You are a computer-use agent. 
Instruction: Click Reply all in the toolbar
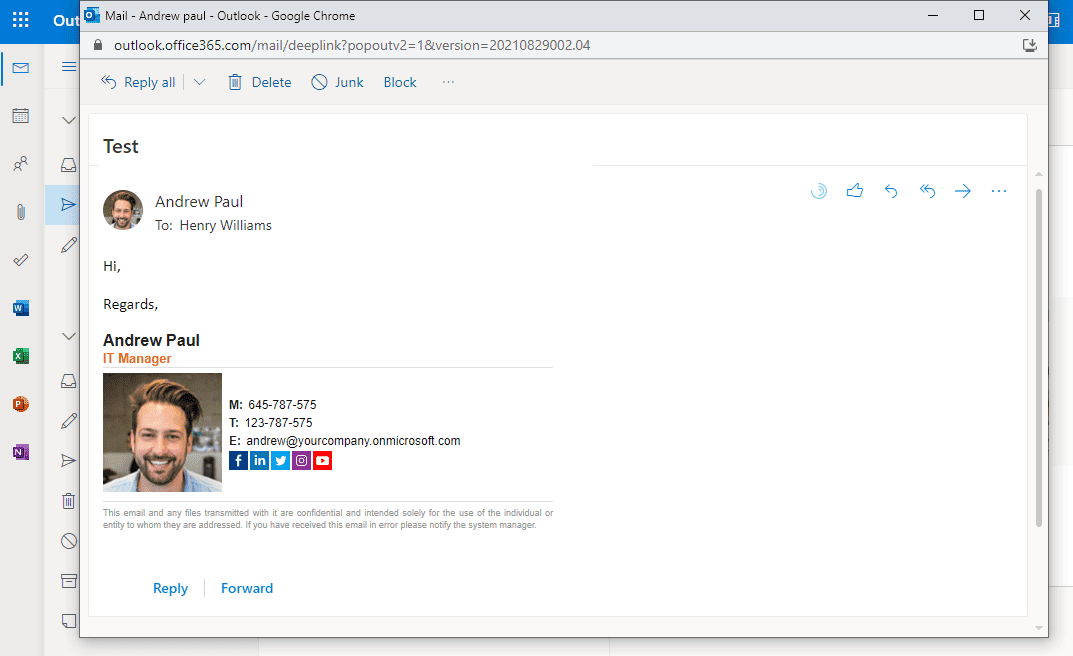click(x=138, y=82)
